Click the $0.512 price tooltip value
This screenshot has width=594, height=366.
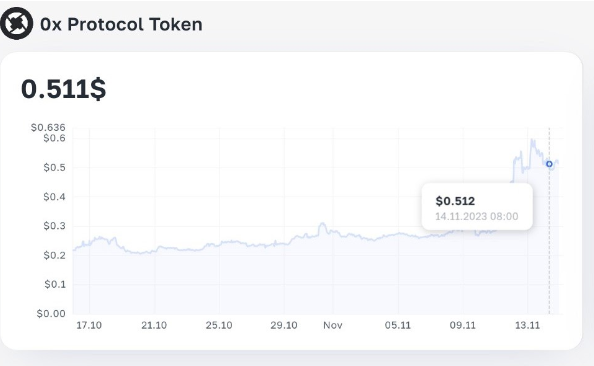pyautogui.click(x=455, y=201)
